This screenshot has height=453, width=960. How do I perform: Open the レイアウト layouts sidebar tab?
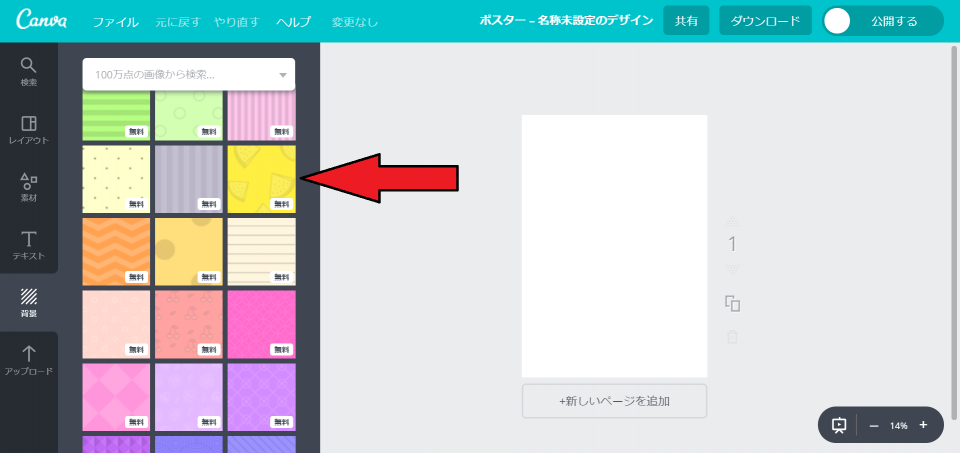pyautogui.click(x=29, y=130)
